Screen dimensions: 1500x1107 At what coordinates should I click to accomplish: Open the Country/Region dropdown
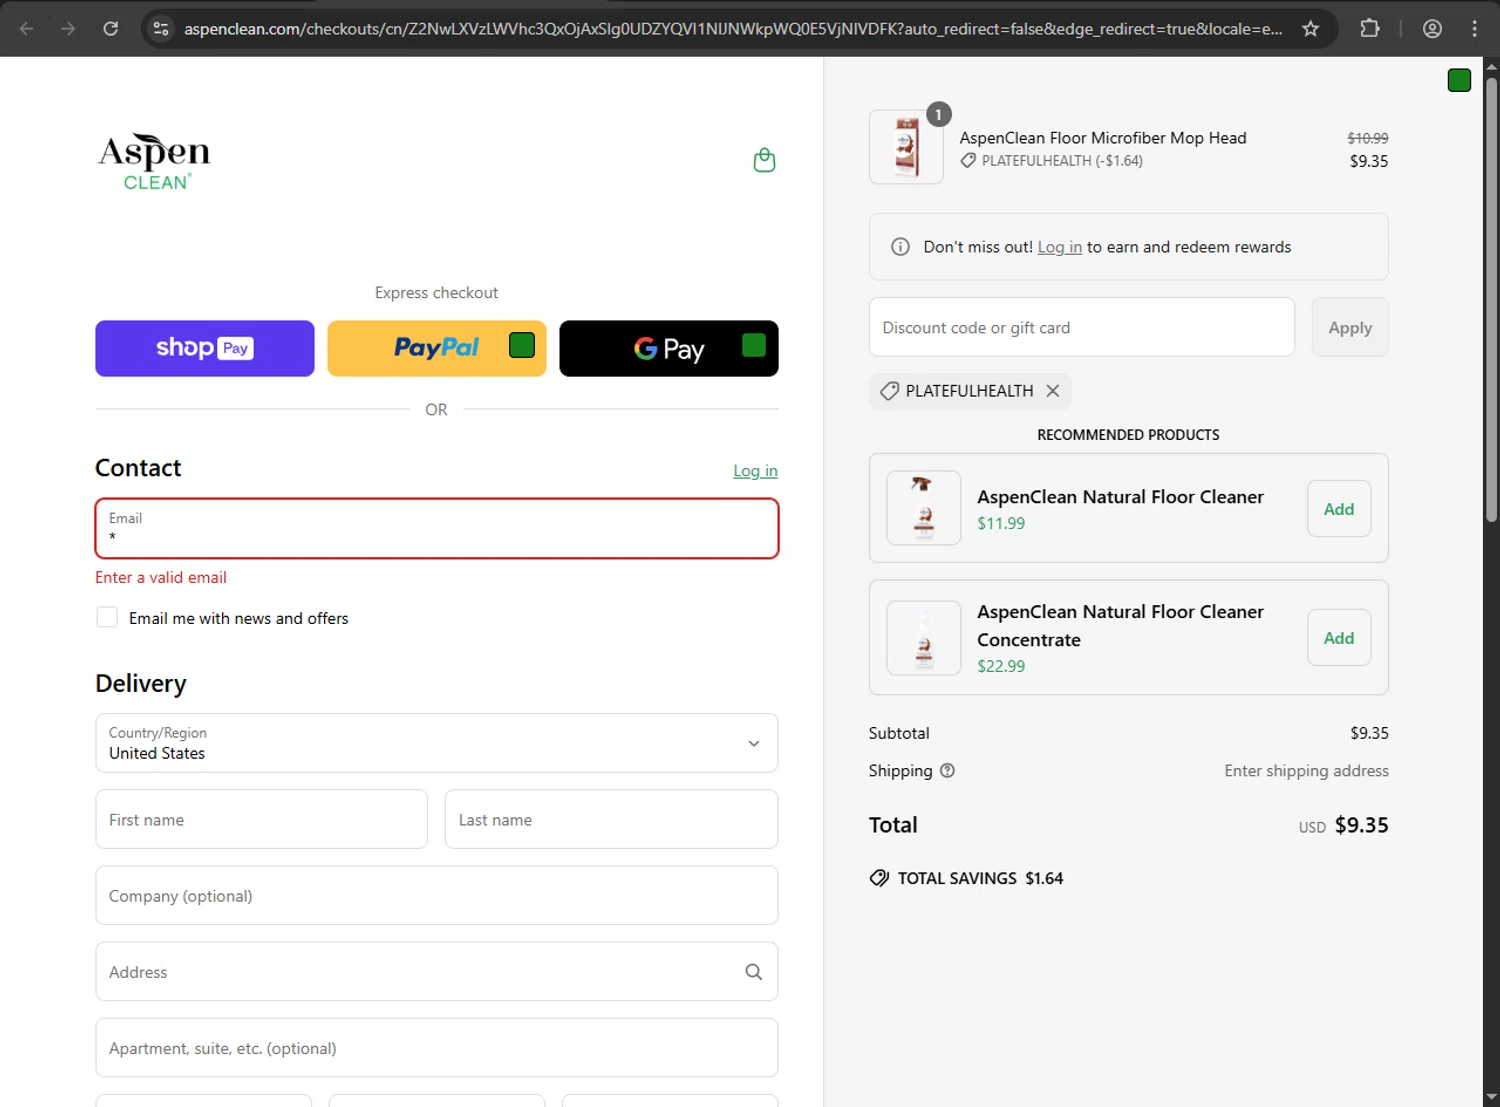437,743
